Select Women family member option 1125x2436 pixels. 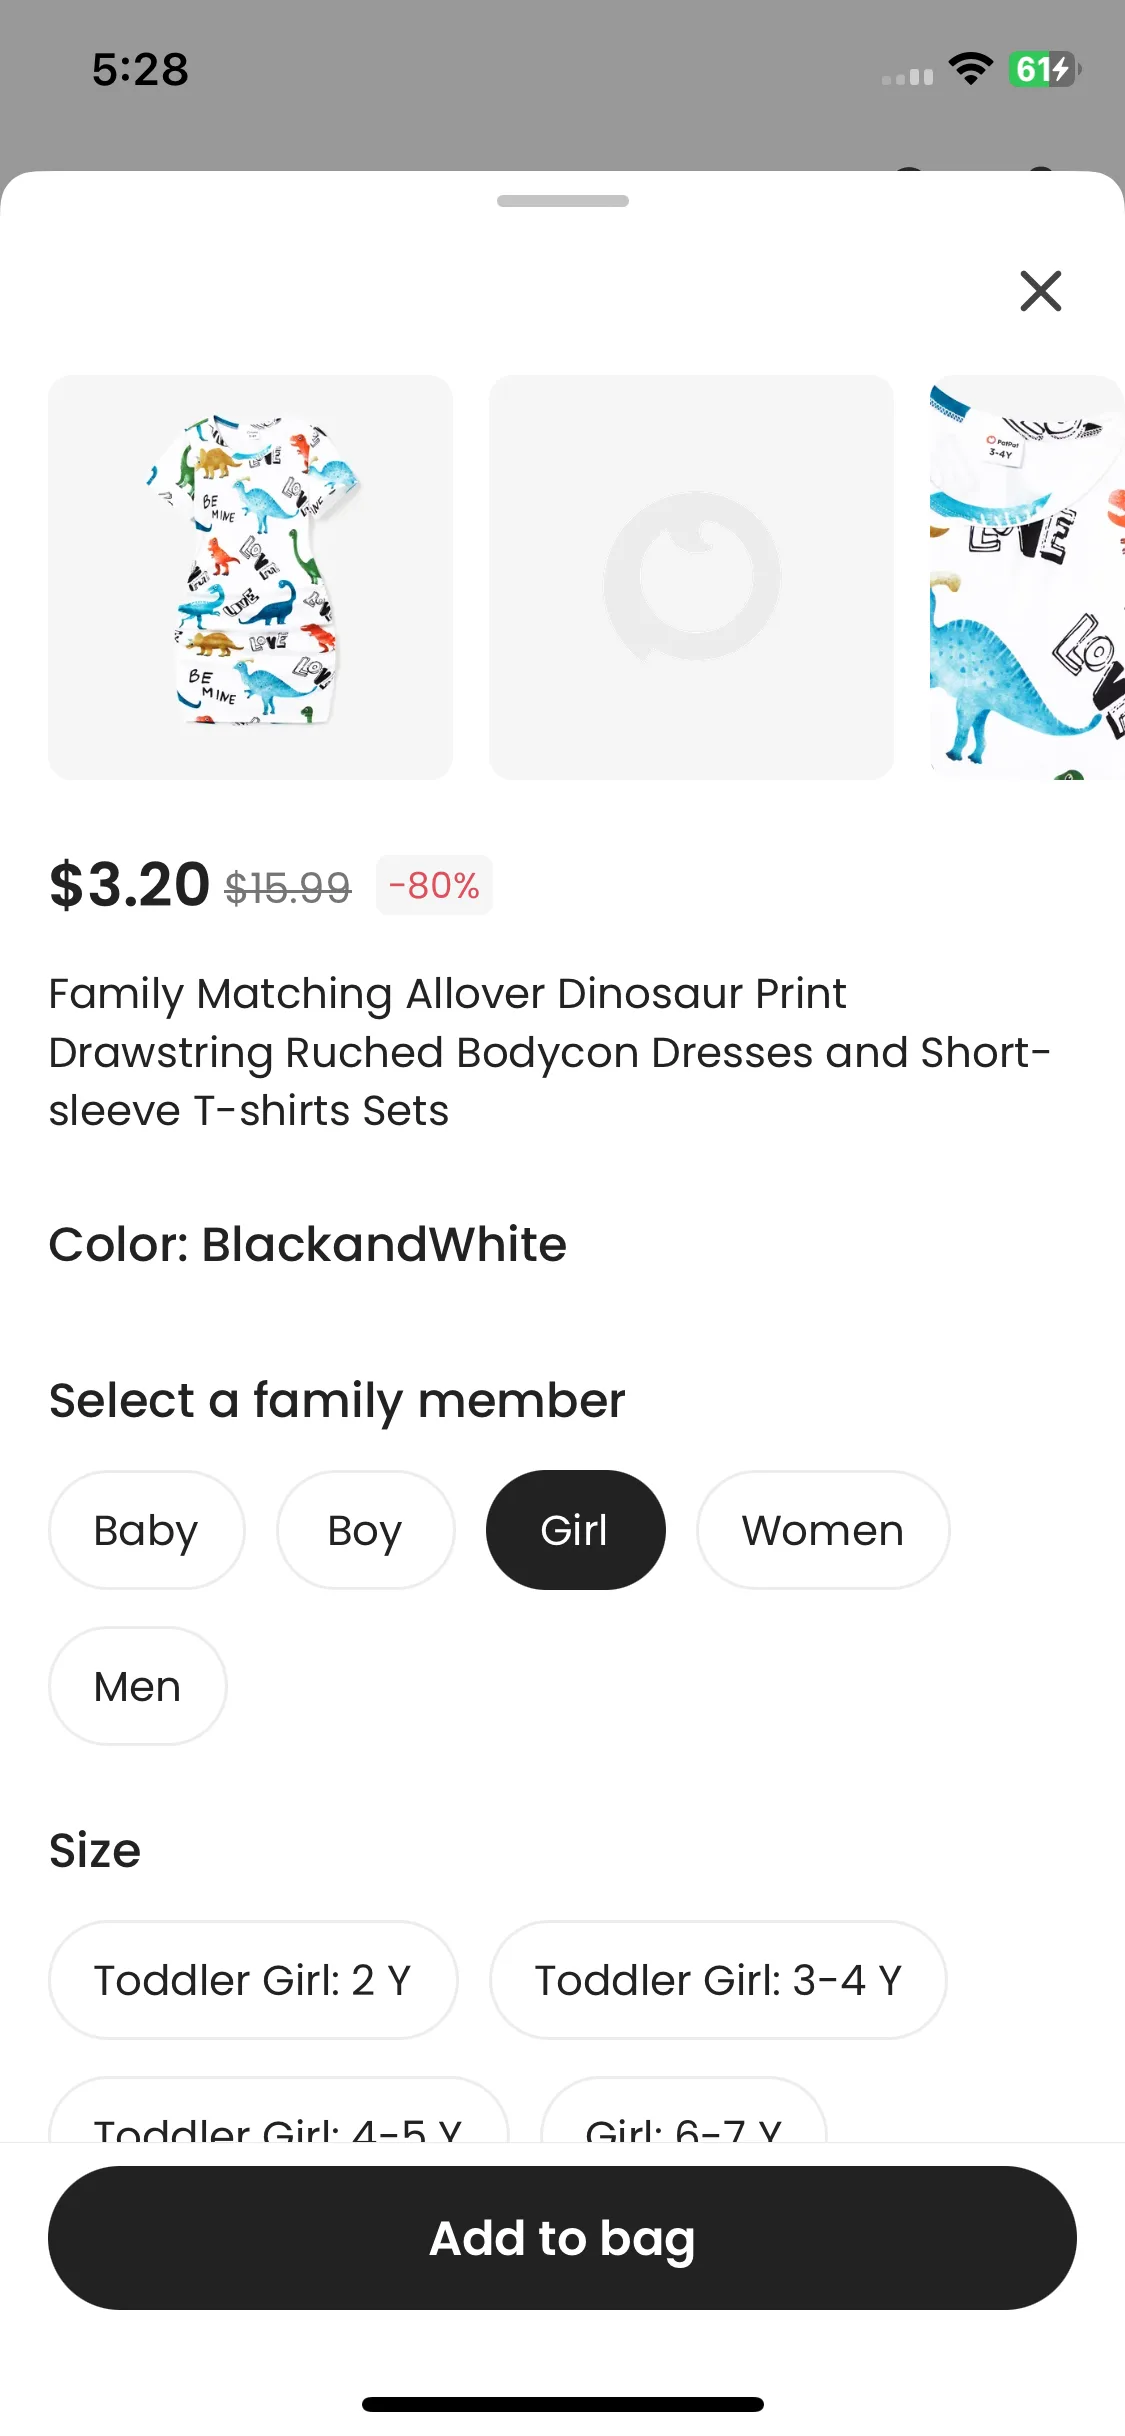[822, 1530]
